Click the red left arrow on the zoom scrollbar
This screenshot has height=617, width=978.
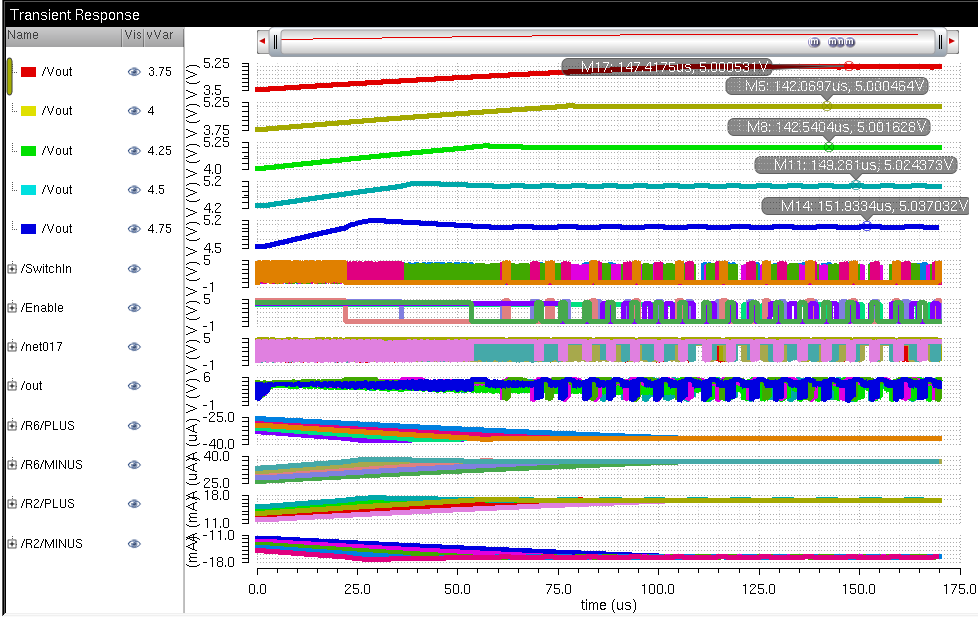tap(262, 41)
